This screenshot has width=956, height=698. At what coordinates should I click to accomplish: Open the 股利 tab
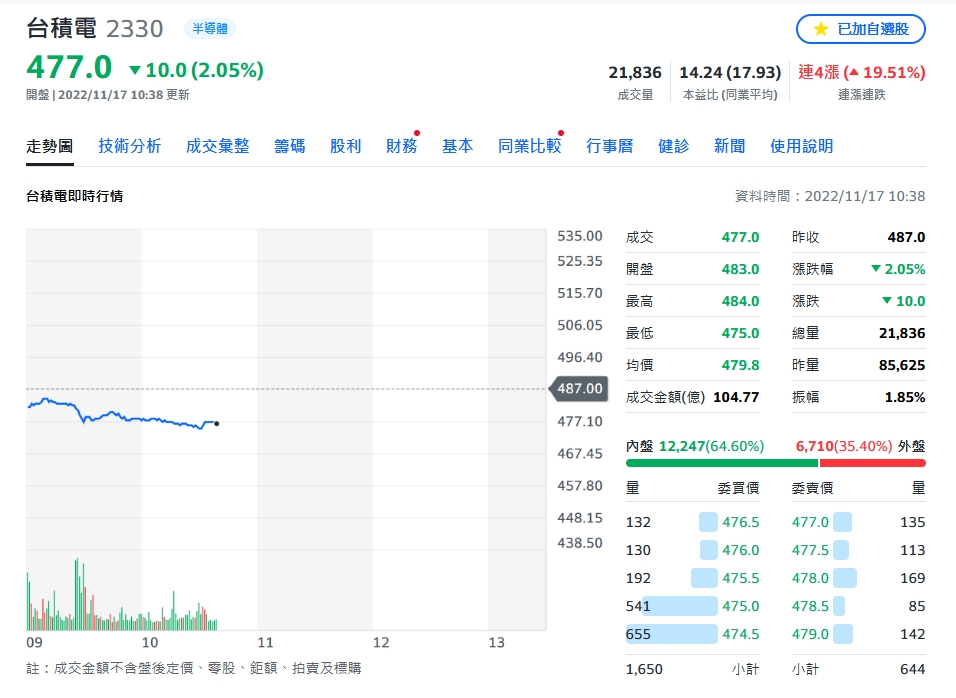click(x=346, y=146)
